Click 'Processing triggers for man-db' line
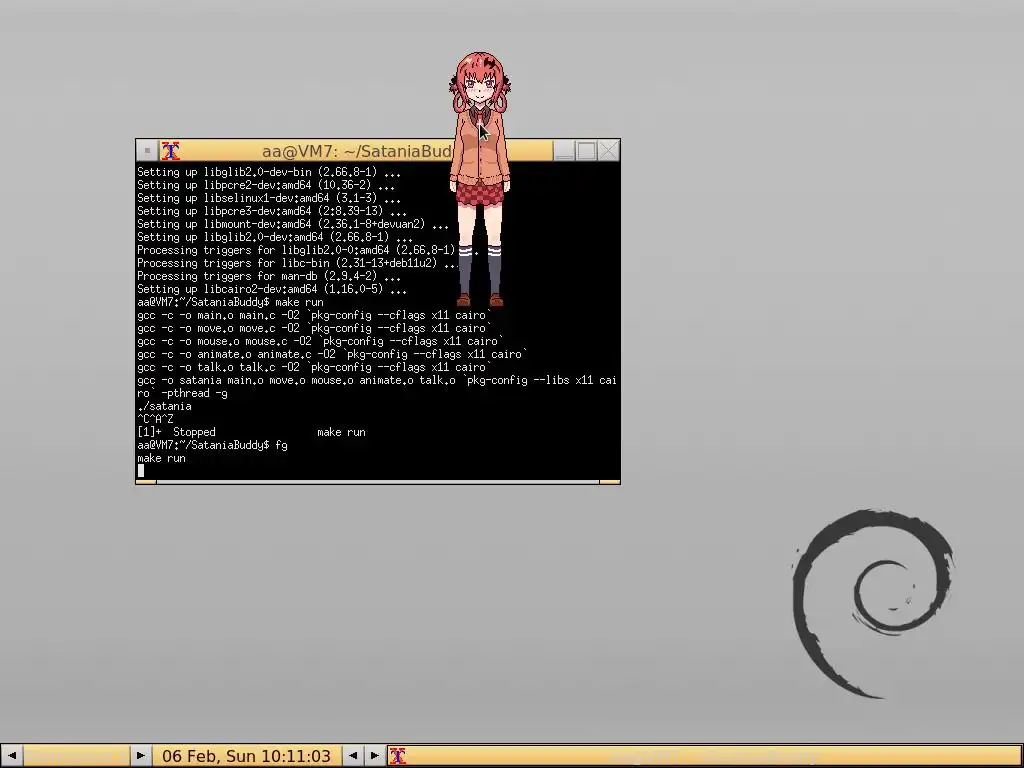Image resolution: width=1024 pixels, height=768 pixels. point(269,276)
